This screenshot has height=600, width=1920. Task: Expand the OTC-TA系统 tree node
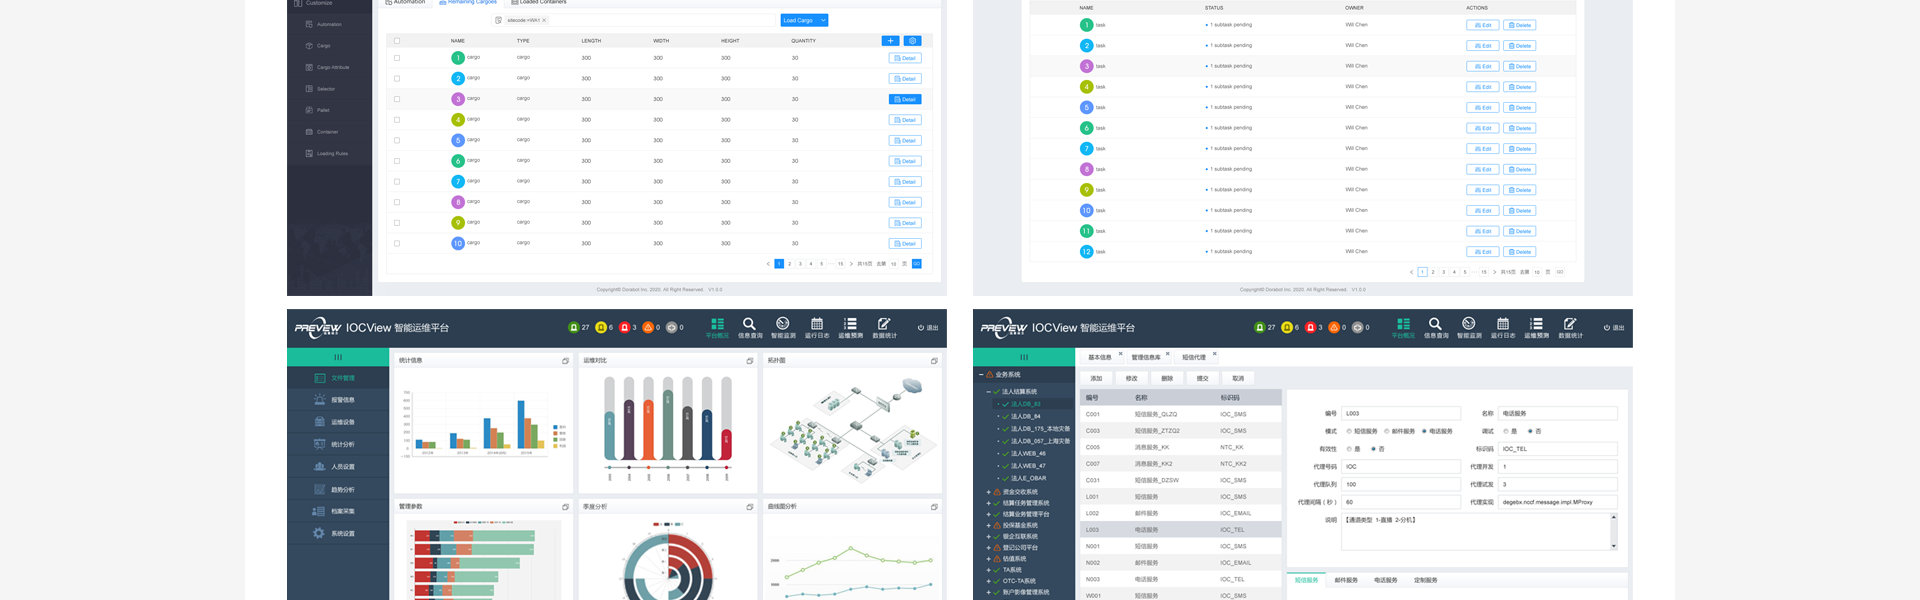(989, 581)
